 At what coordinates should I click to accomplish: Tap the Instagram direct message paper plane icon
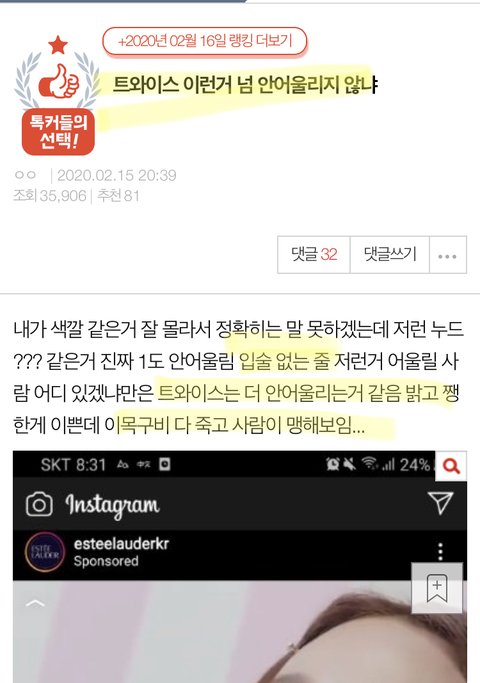coord(440,503)
